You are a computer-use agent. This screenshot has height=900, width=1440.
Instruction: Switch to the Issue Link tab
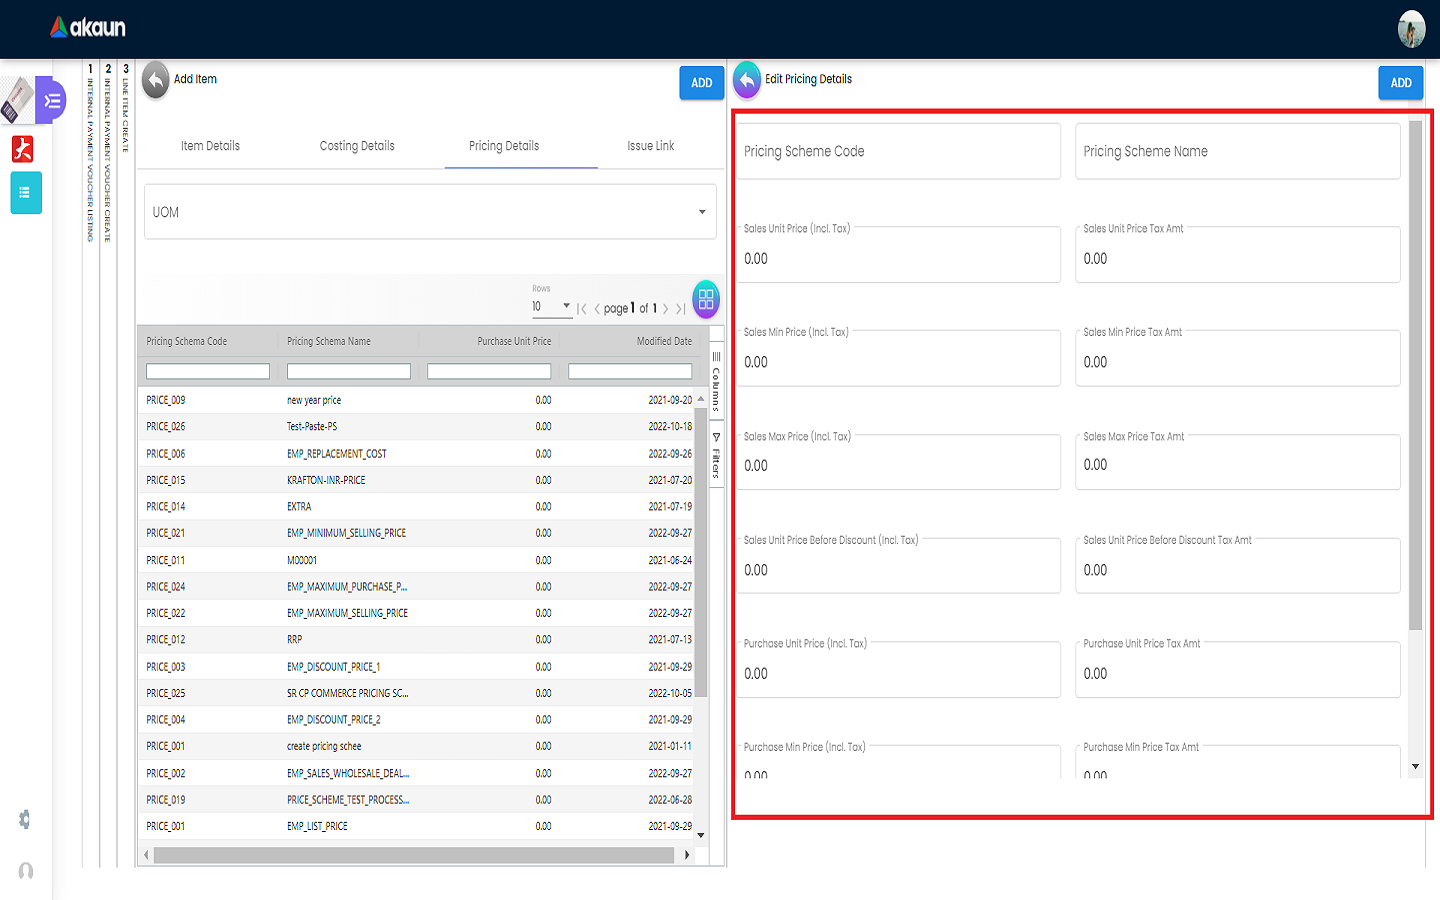pos(650,146)
